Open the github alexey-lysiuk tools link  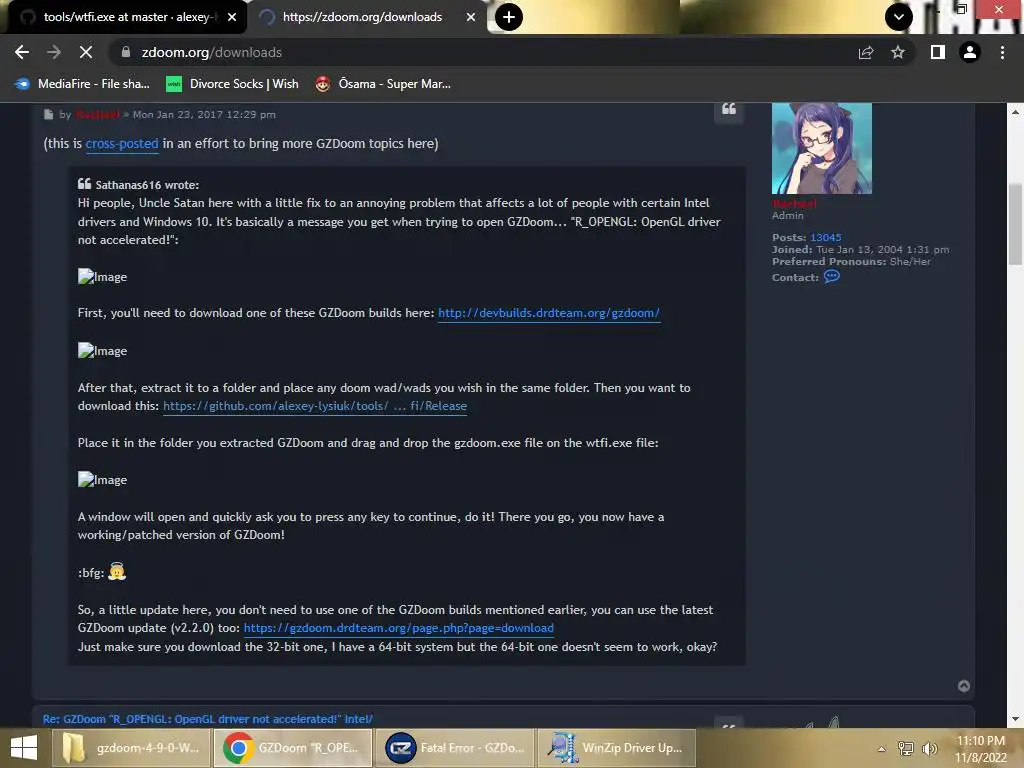point(315,406)
